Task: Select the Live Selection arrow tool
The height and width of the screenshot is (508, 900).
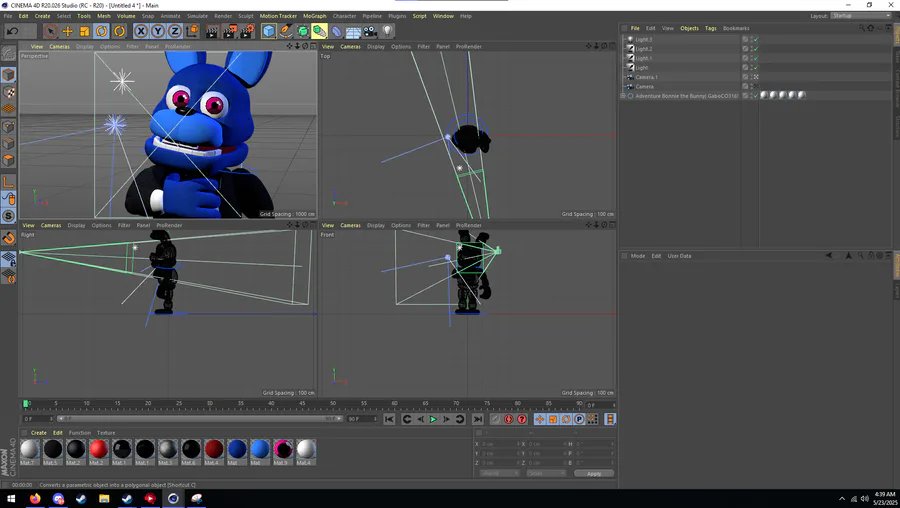Action: (x=51, y=31)
